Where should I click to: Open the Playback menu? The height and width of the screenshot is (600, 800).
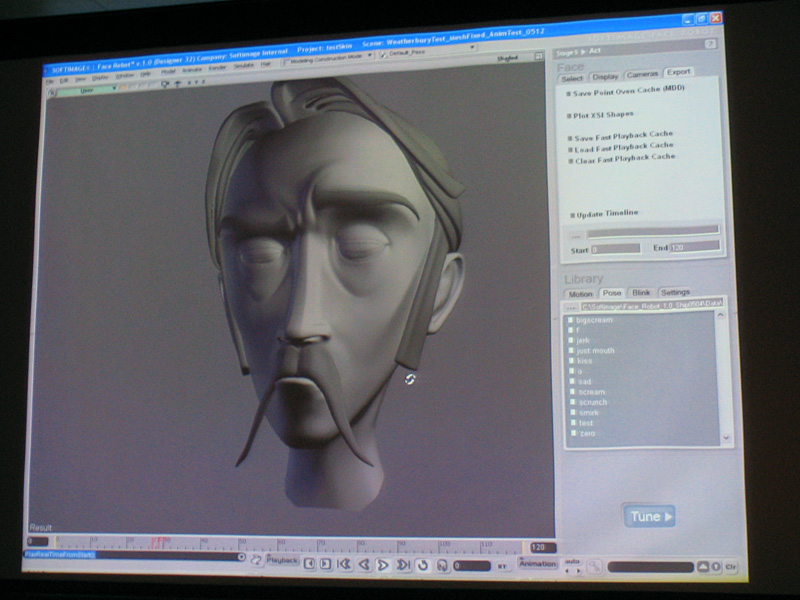coord(282,561)
